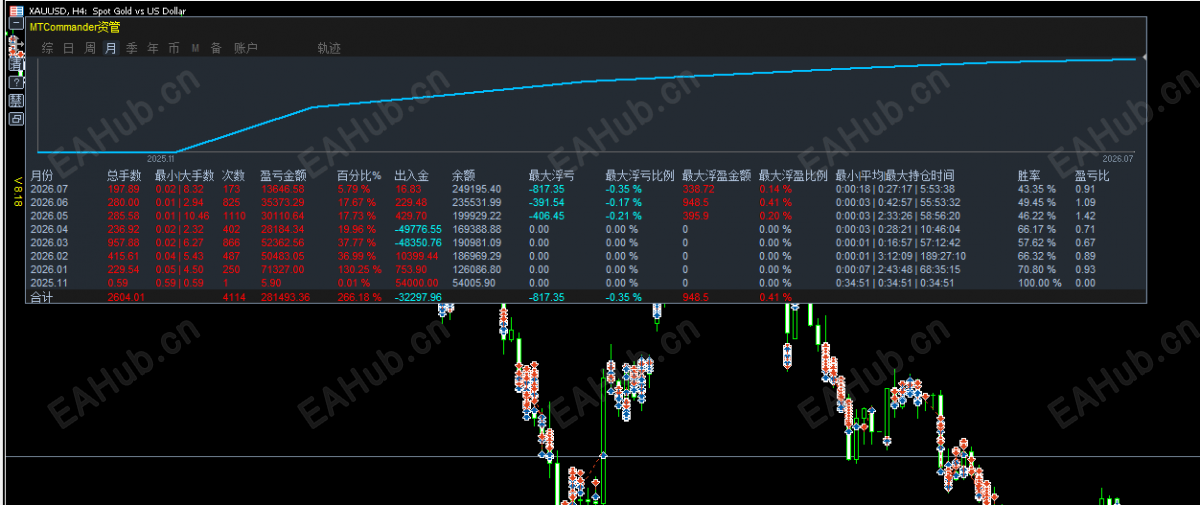Click the 慧 sidebar button
Screen dimensions: 1200x505
click(16, 100)
